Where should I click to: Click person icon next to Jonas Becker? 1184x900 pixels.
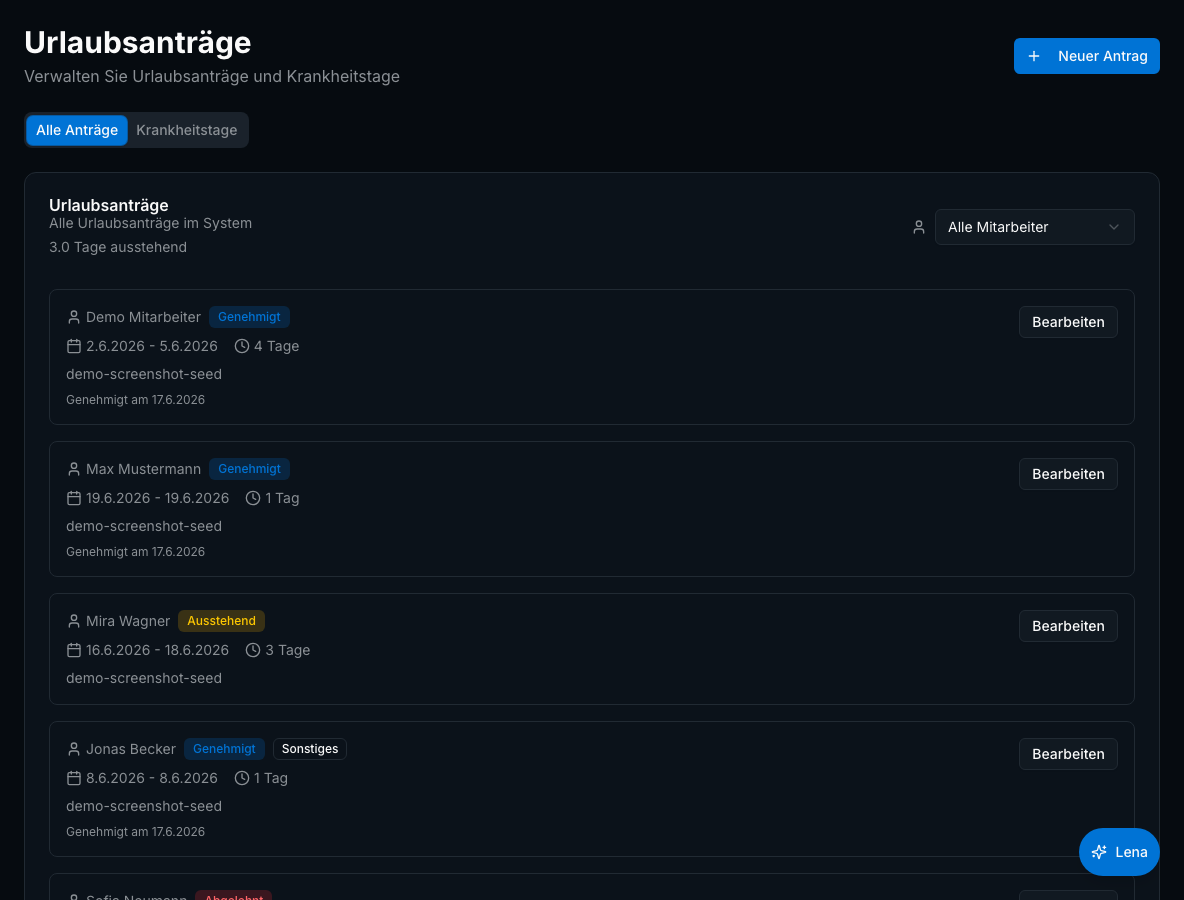(x=73, y=749)
